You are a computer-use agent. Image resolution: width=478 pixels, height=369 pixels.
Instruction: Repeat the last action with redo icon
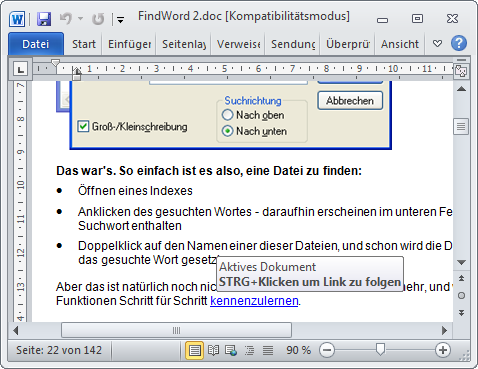98,19
